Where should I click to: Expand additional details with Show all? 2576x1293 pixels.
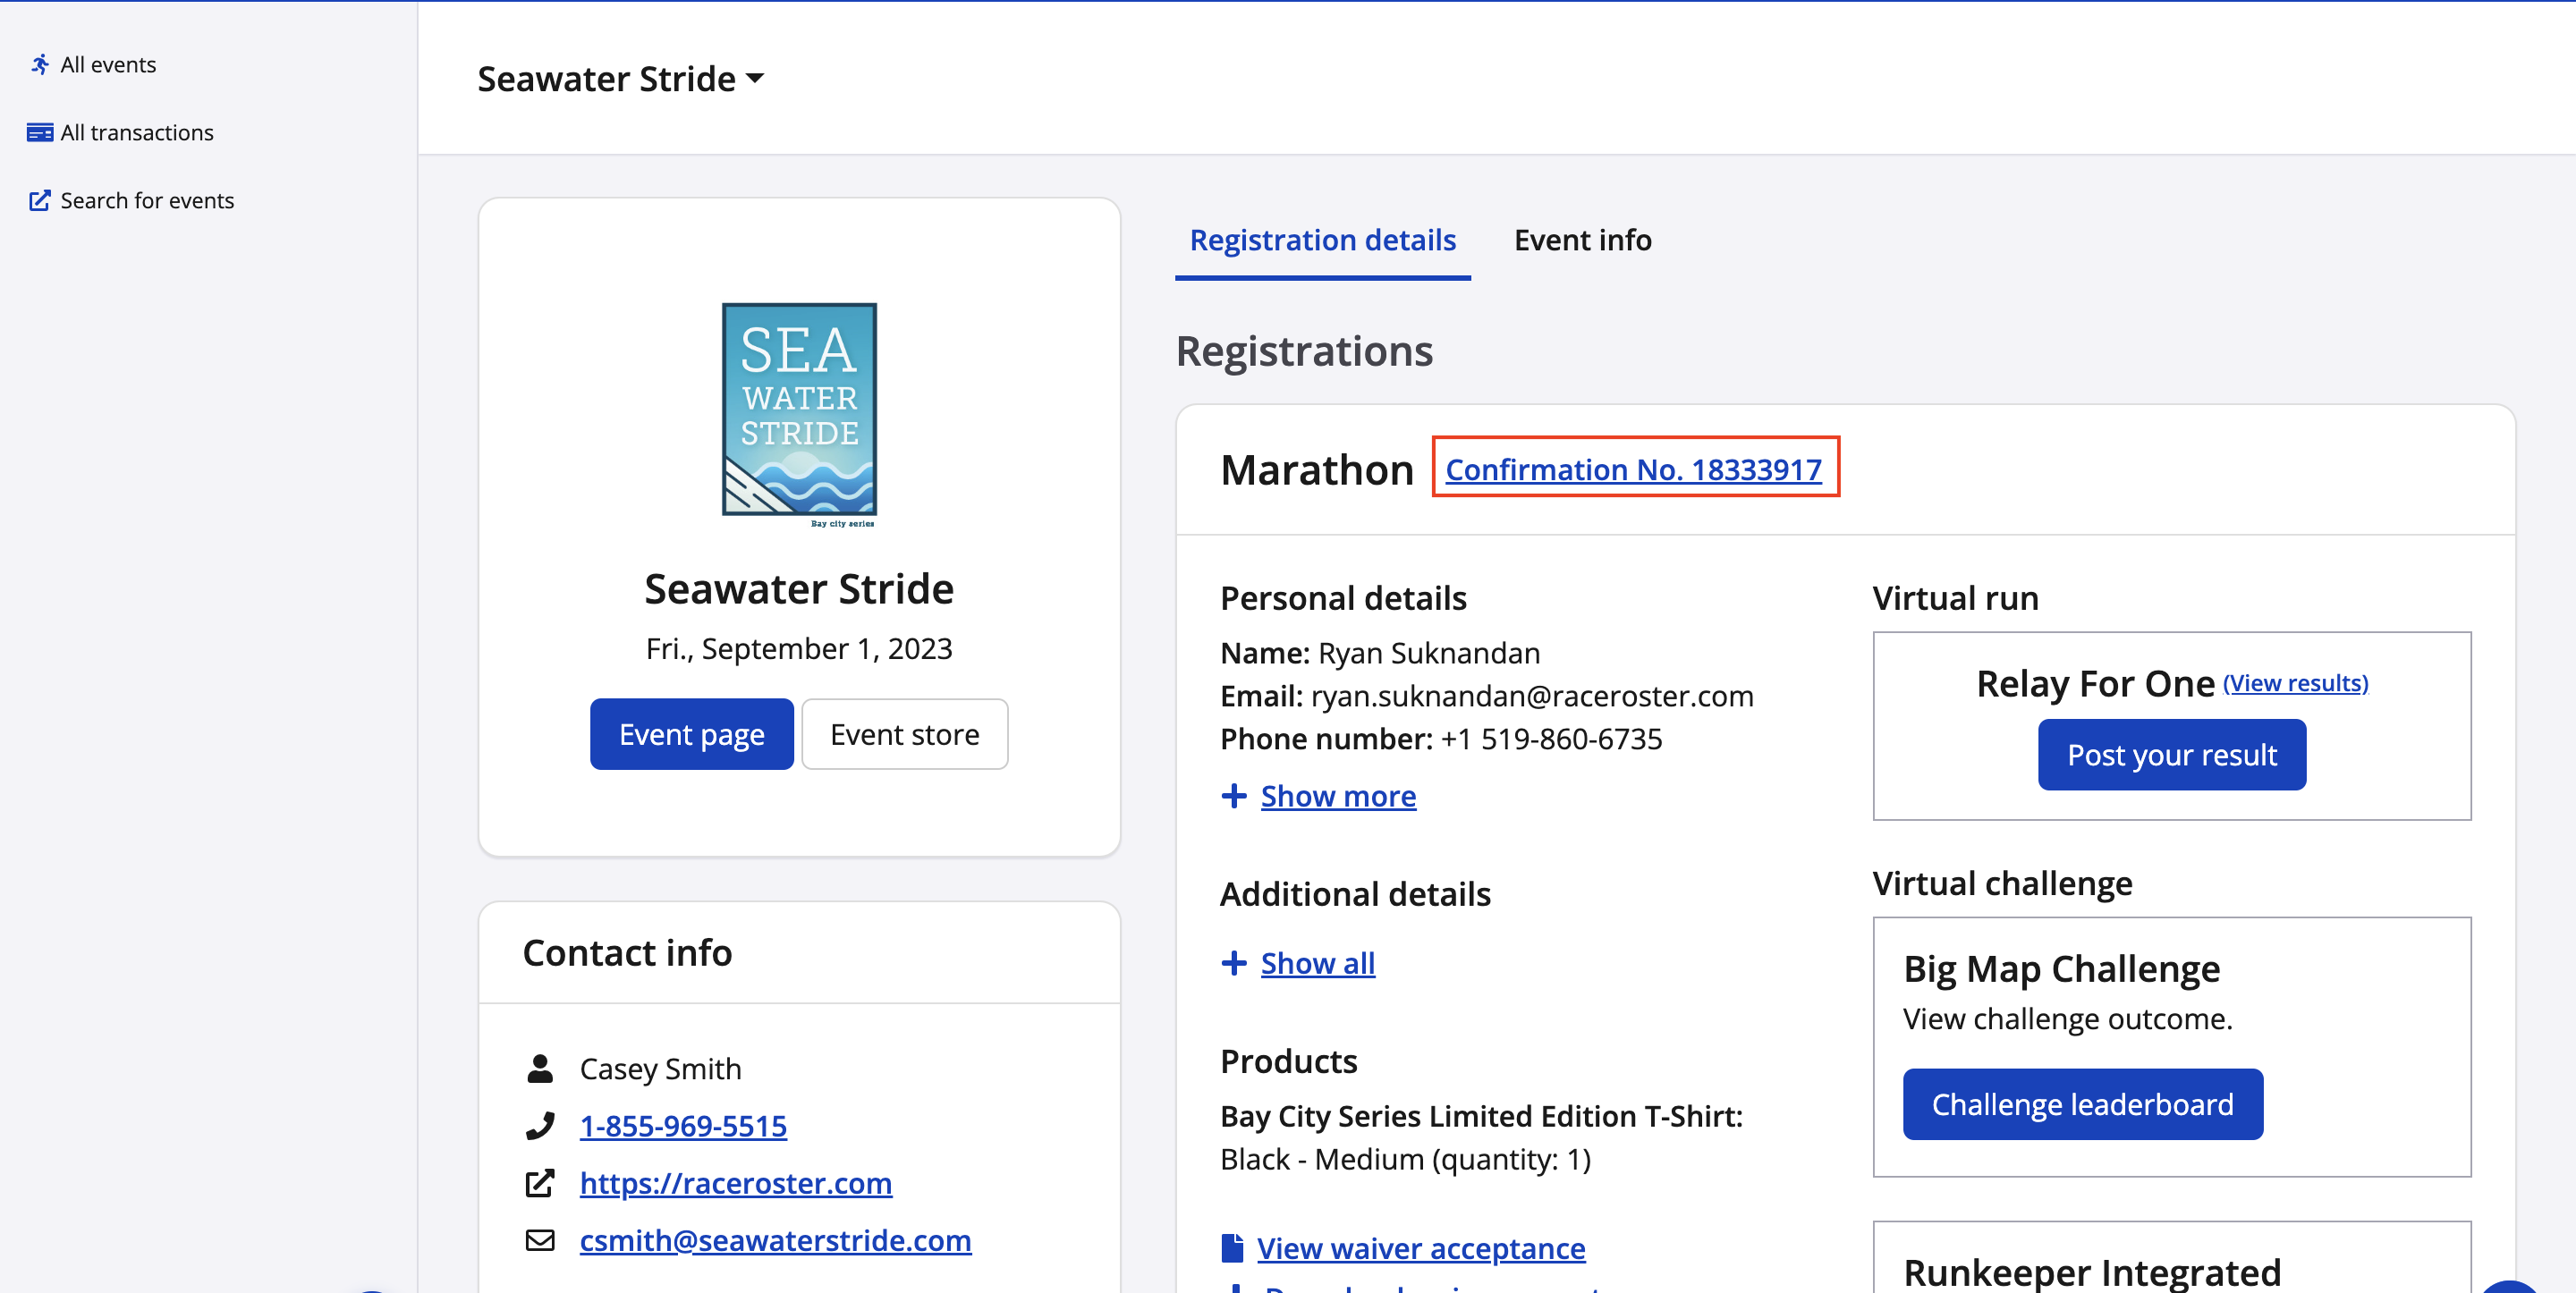[1317, 963]
